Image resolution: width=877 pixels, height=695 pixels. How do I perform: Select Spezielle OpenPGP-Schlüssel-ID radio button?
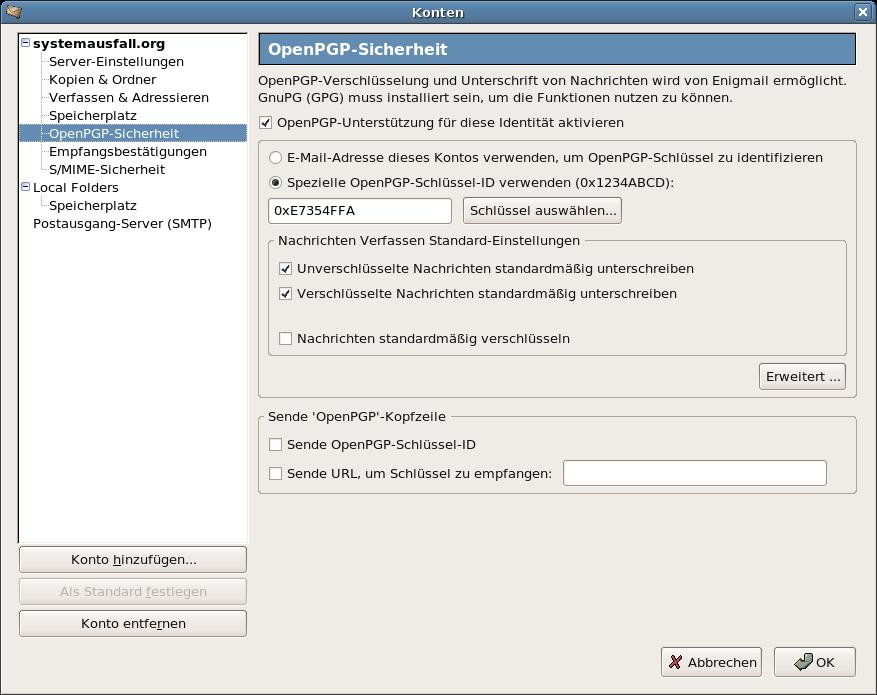tap(275, 183)
